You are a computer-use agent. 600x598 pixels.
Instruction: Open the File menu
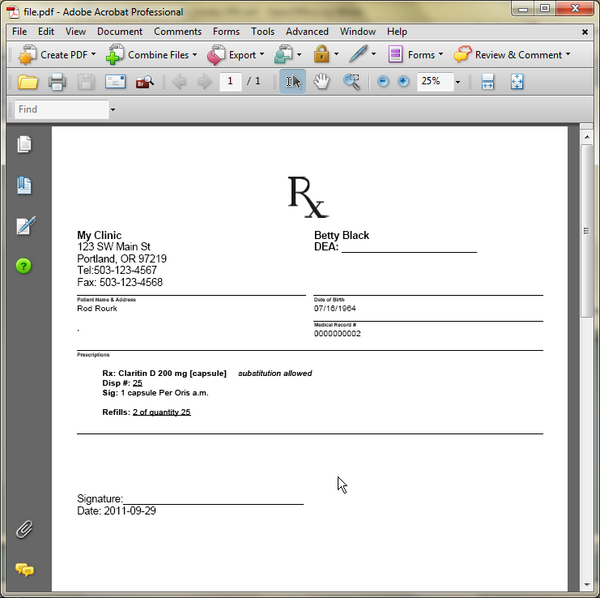pyautogui.click(x=19, y=31)
